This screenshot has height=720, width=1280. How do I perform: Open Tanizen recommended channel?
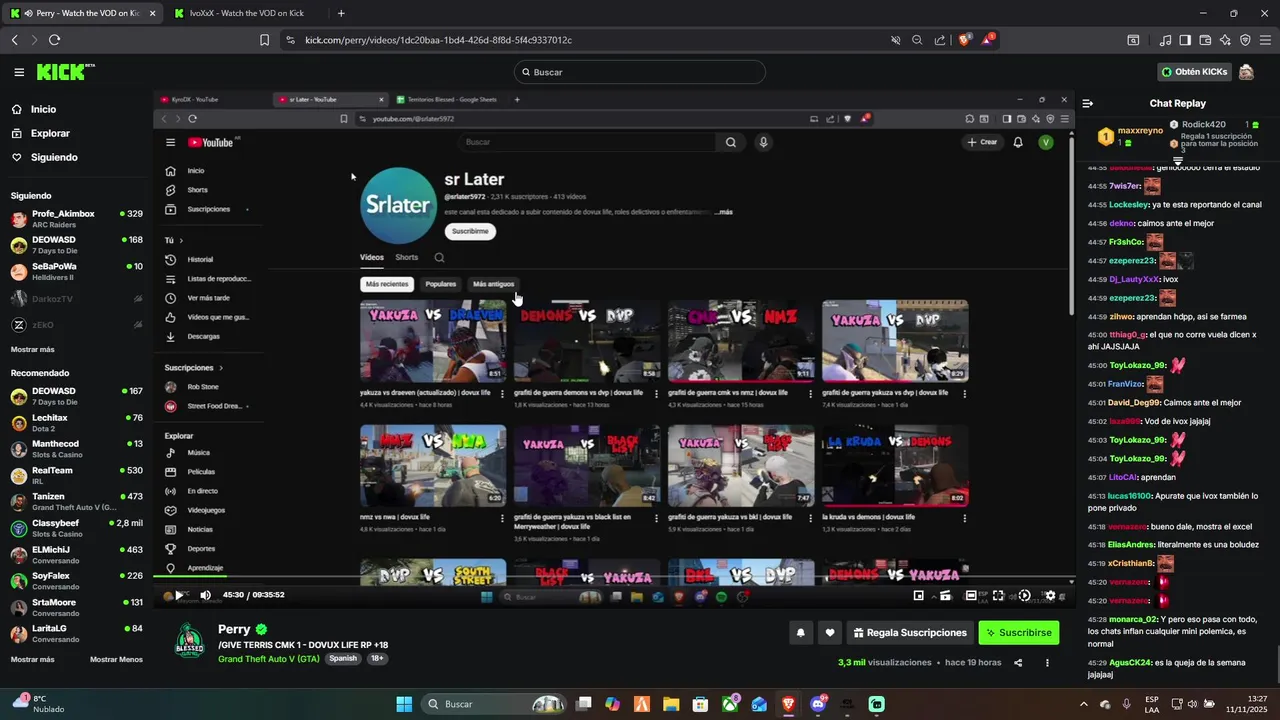(76, 501)
